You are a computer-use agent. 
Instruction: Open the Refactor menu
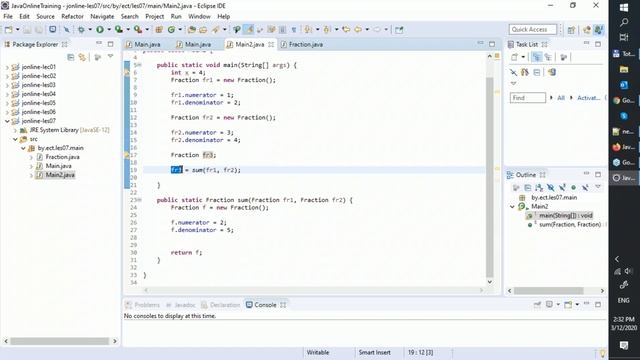[x=72, y=16]
